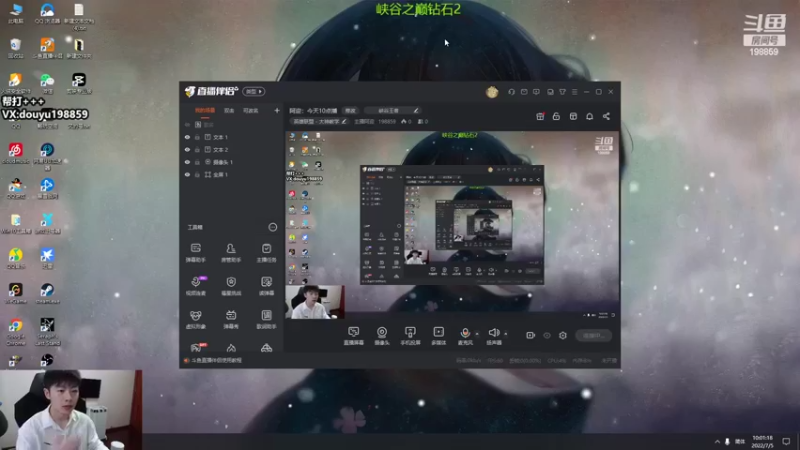Edit the stream title with the pencil icon
Viewport: 800px width, 450px height.
tap(416, 111)
